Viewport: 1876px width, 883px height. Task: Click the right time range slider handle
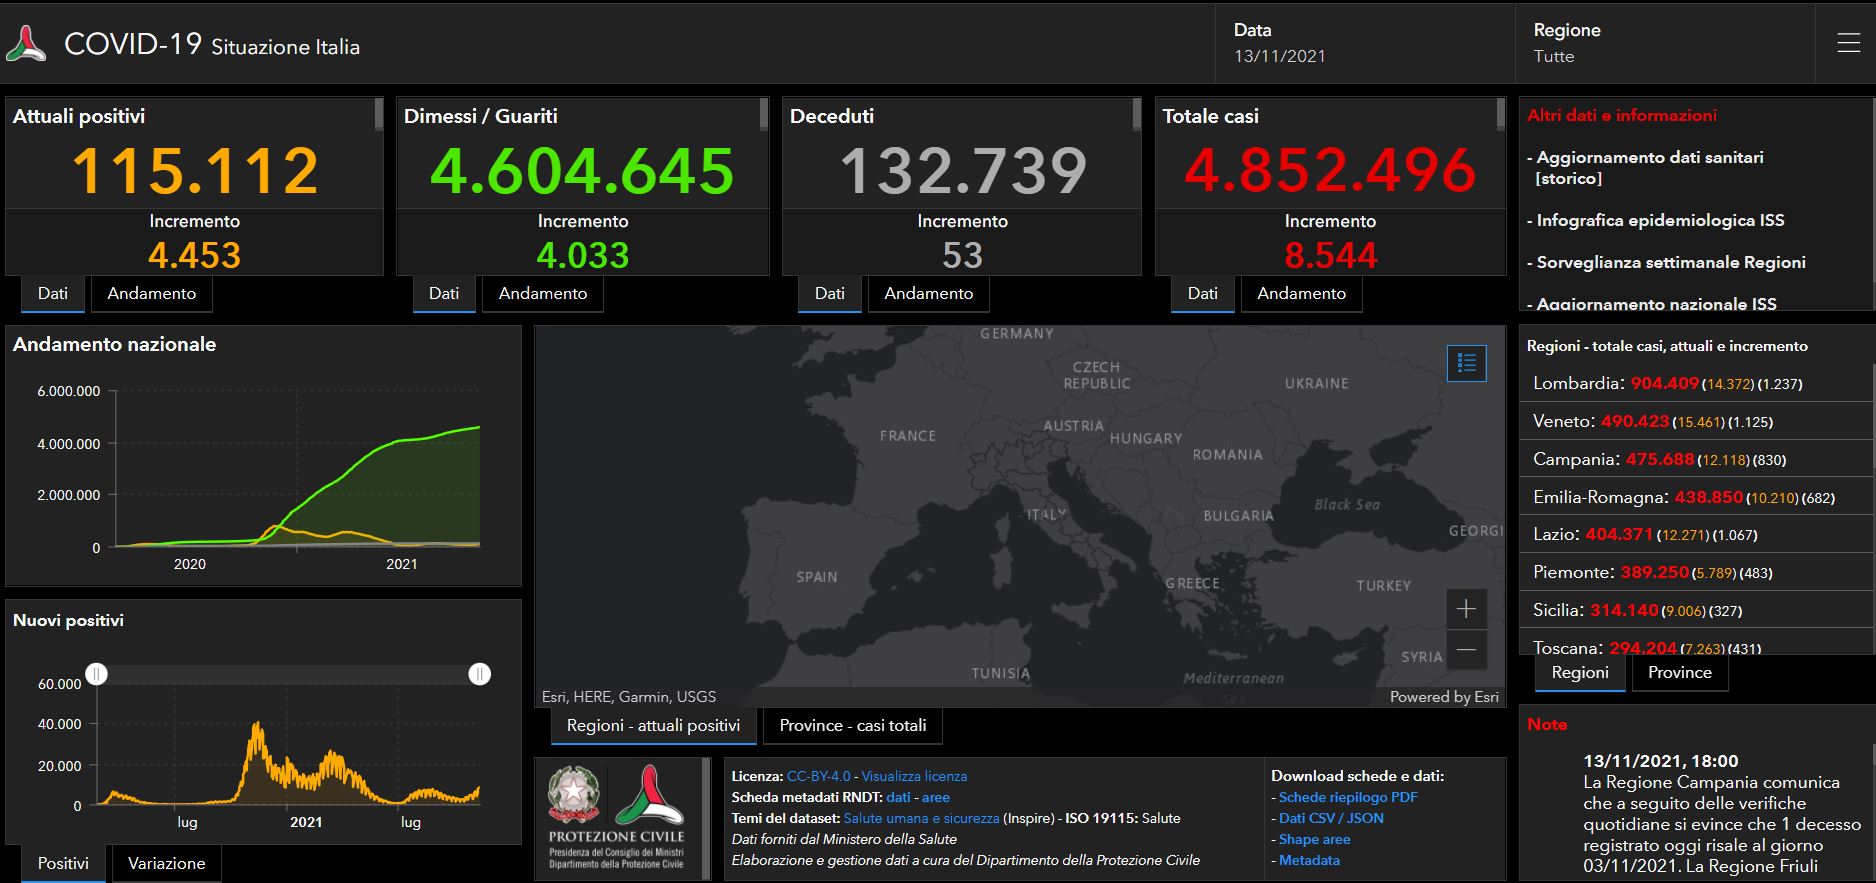[480, 674]
